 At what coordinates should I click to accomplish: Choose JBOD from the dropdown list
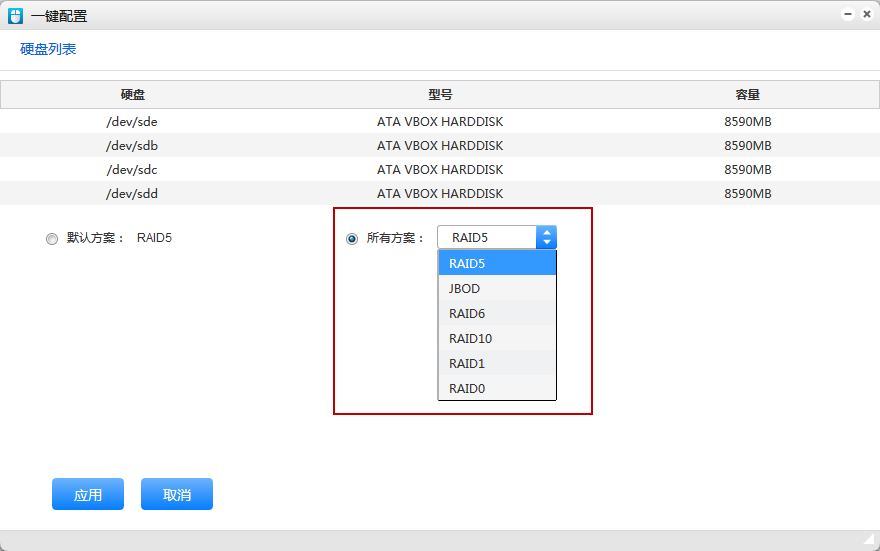(x=496, y=289)
